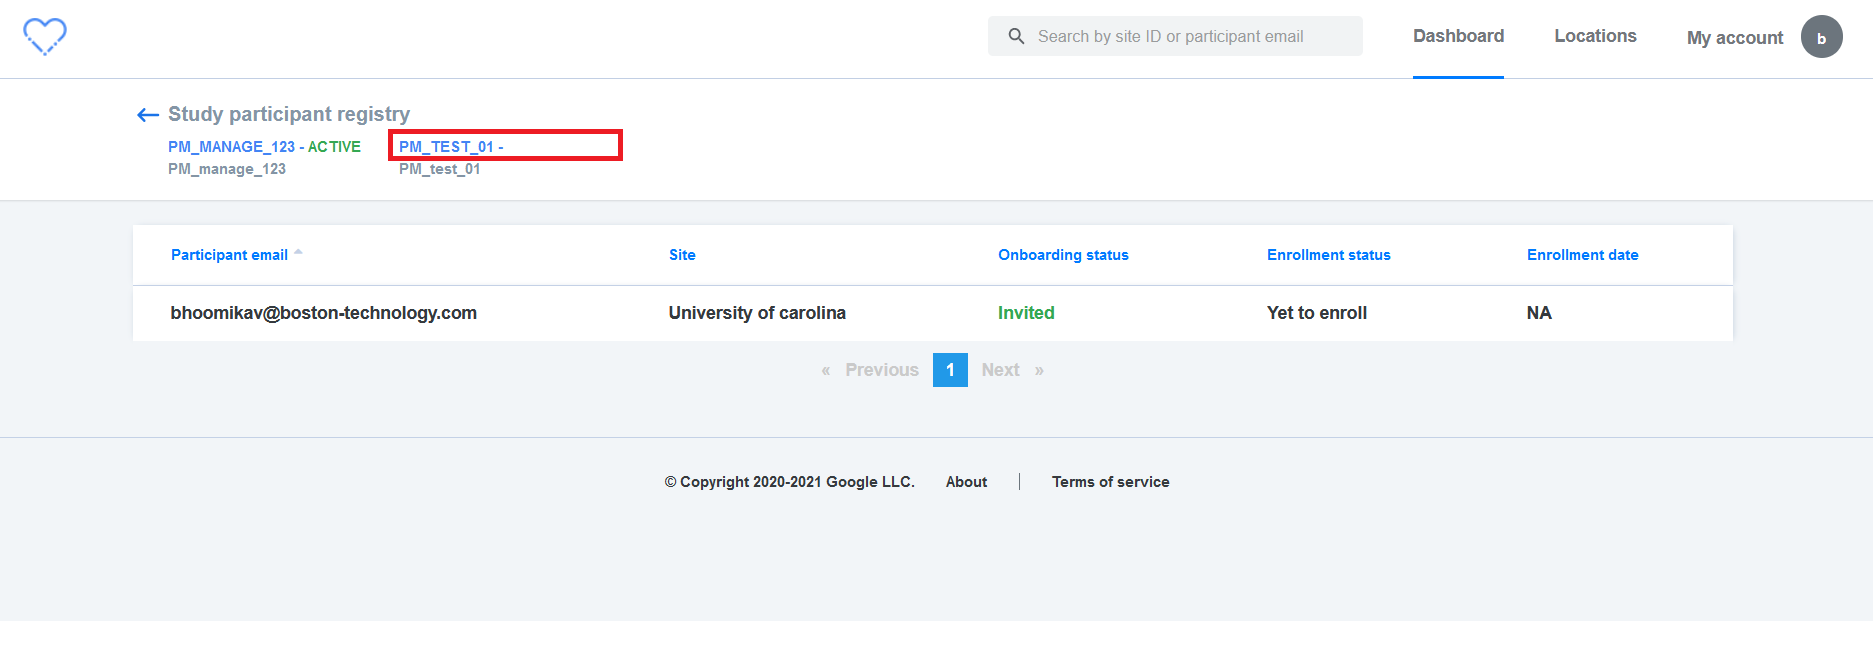Open the user avatar circle 'b'
The image size is (1873, 648).
(x=1821, y=37)
